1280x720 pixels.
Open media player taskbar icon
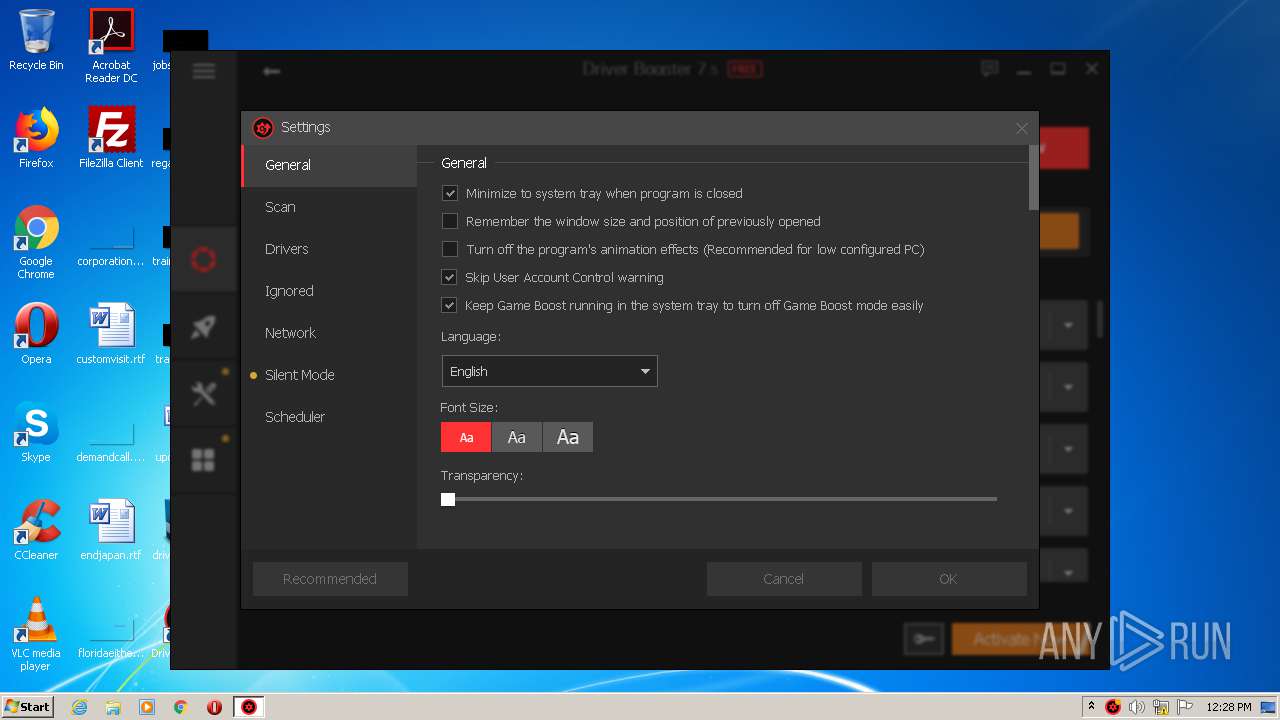[147, 707]
